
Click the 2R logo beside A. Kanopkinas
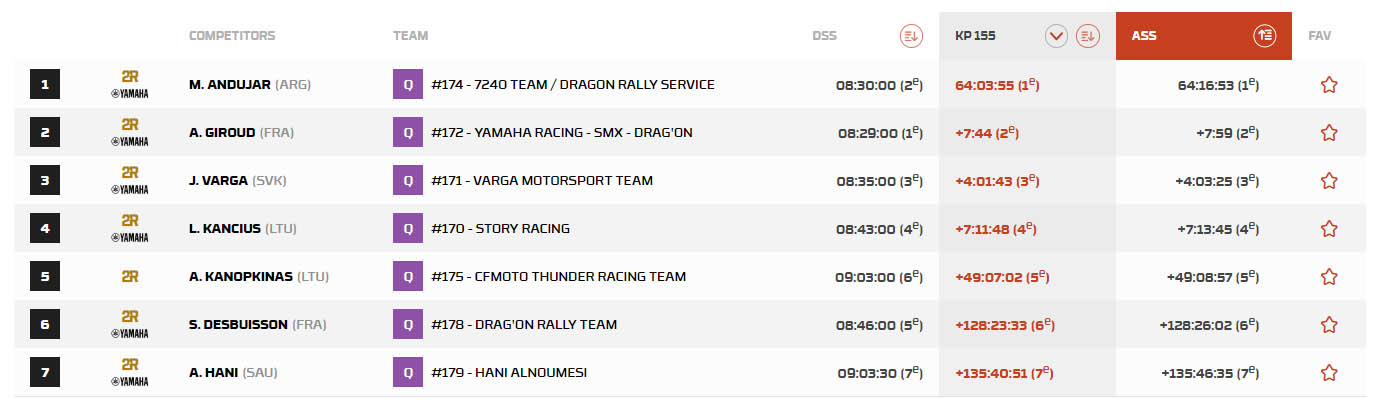tap(129, 277)
